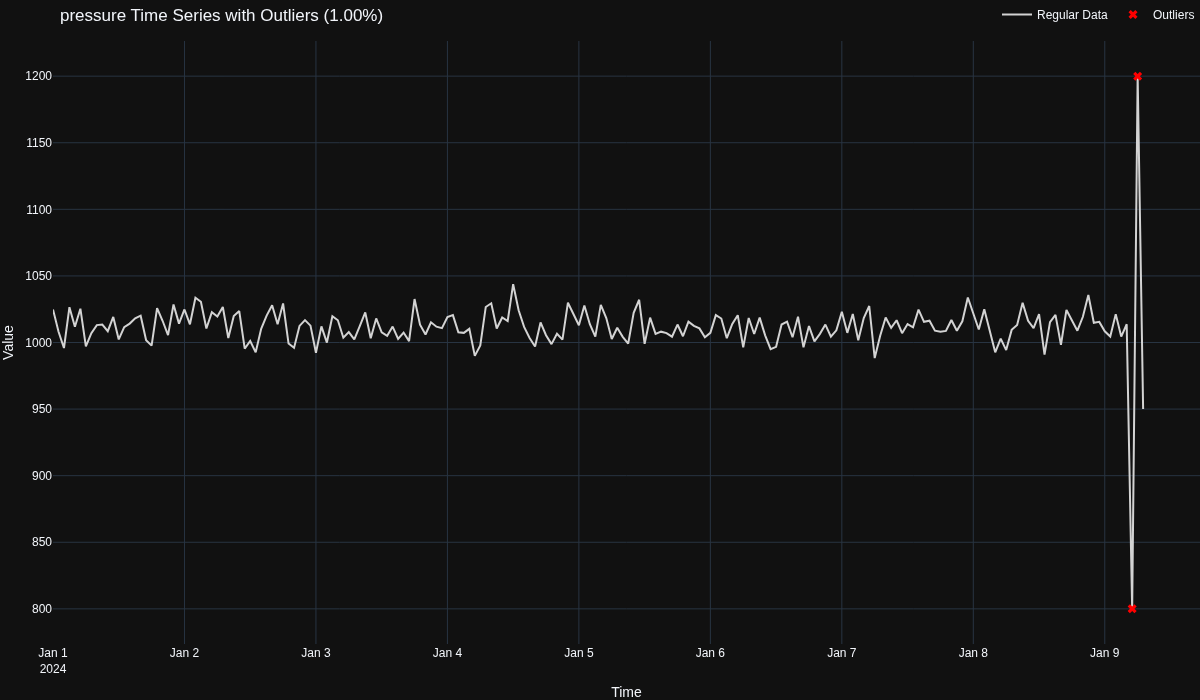Viewport: 1200px width, 700px height.
Task: Click the gray line sample in the legend
Action: click(x=1017, y=15)
